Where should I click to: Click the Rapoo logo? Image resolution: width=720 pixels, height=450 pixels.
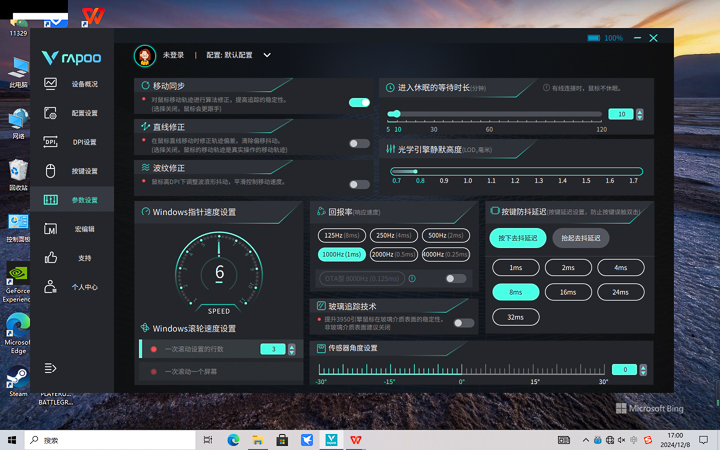(72, 57)
